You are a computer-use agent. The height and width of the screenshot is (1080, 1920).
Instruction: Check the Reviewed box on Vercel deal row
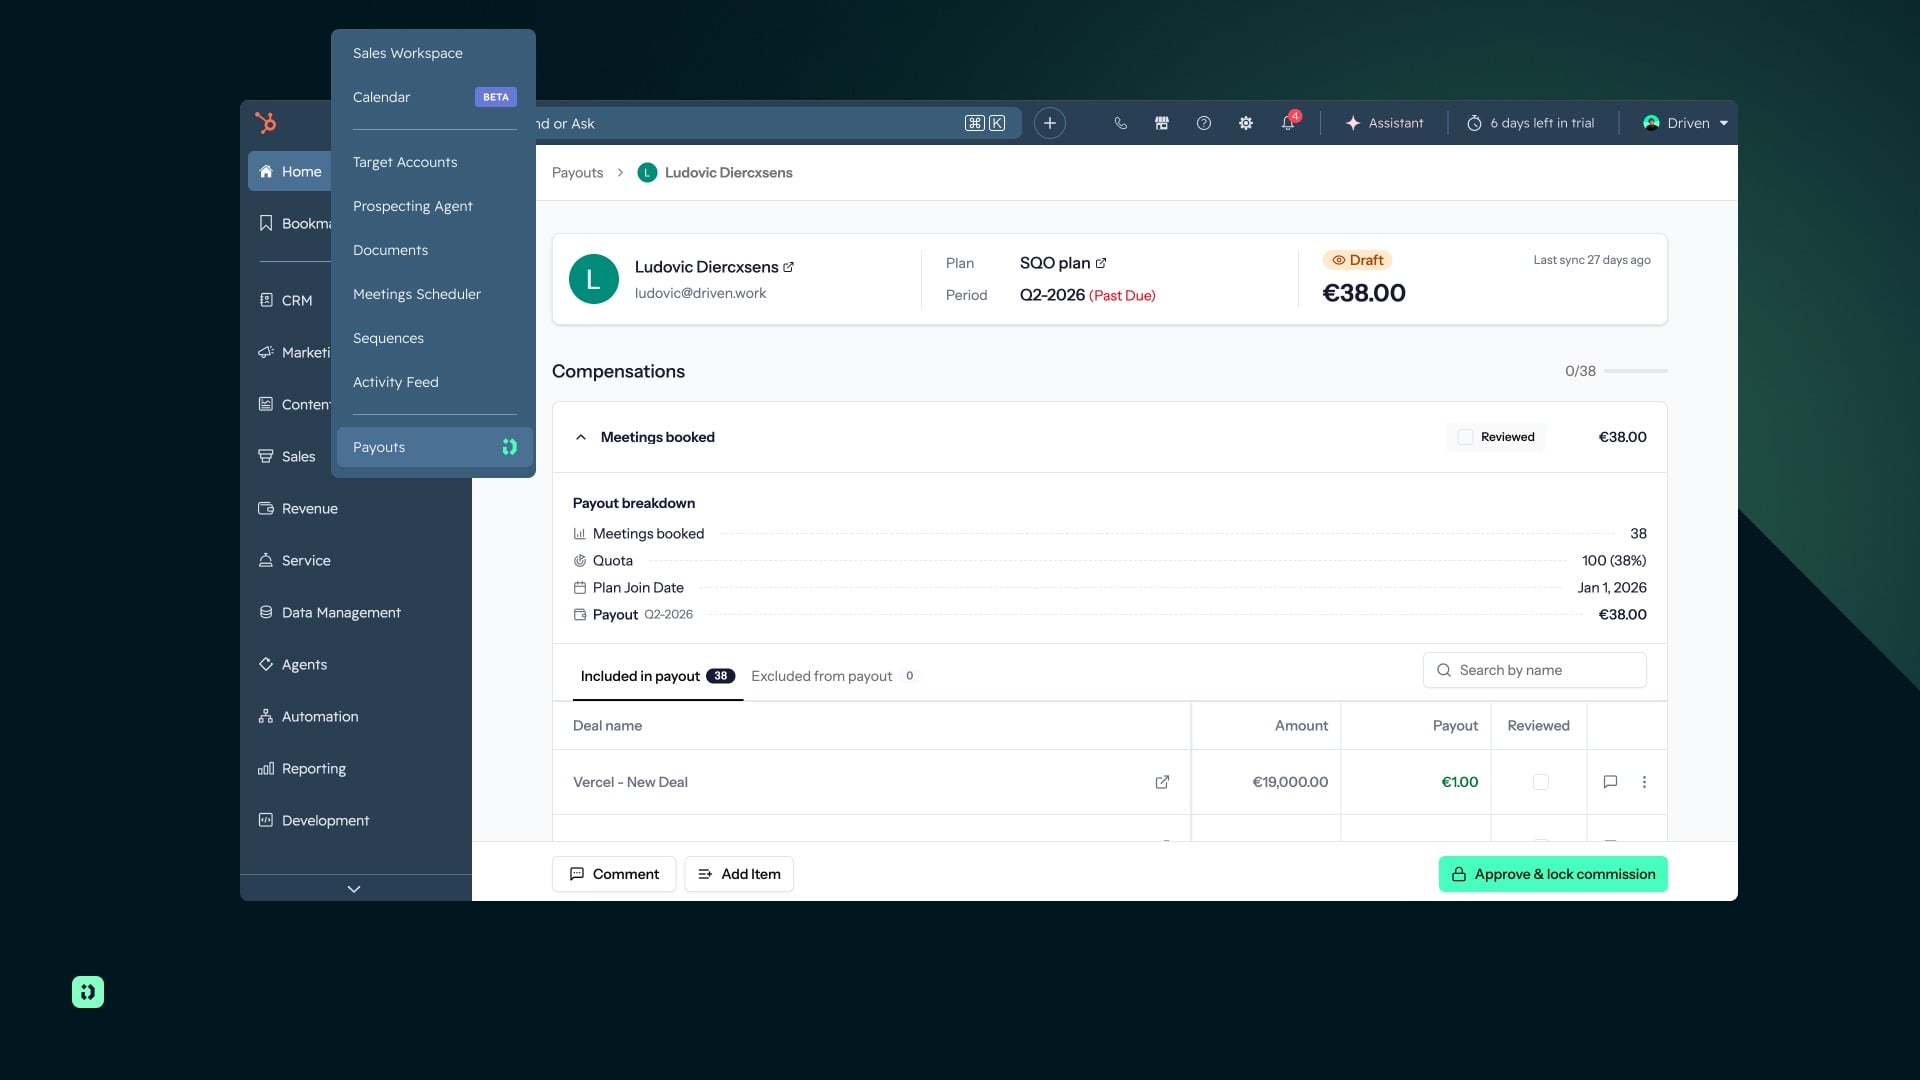1541,782
